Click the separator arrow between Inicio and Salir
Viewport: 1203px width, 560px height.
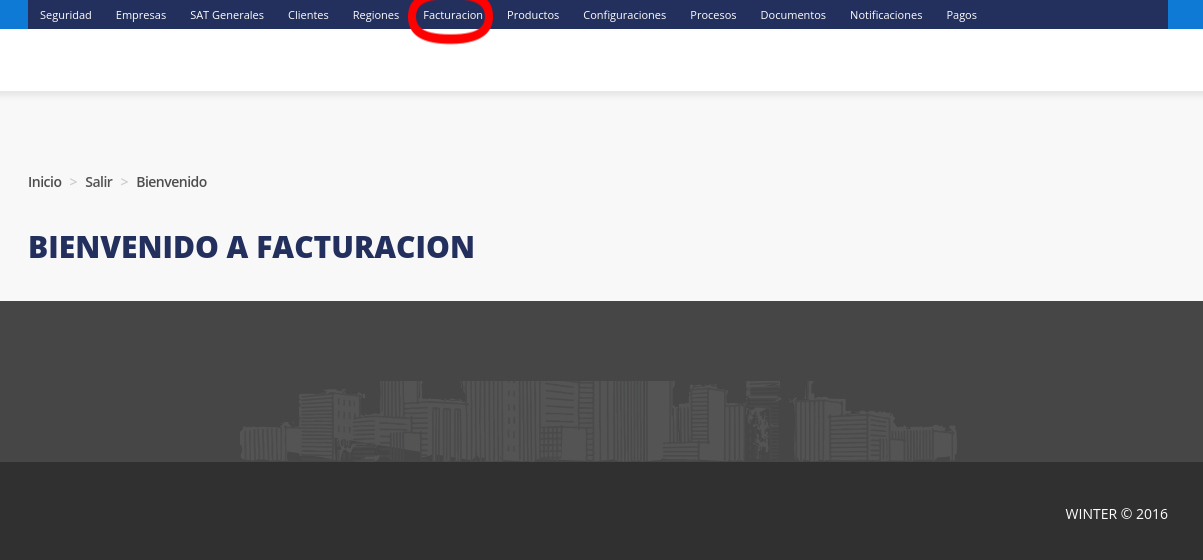click(x=73, y=182)
